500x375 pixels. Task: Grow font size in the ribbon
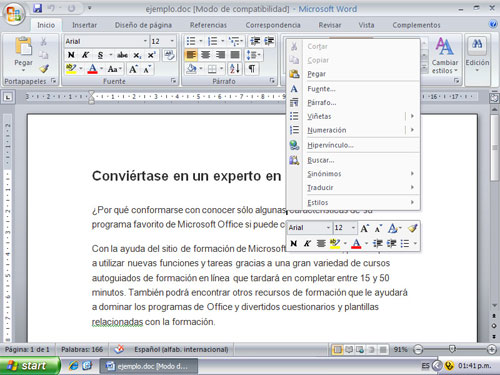[x=133, y=69]
